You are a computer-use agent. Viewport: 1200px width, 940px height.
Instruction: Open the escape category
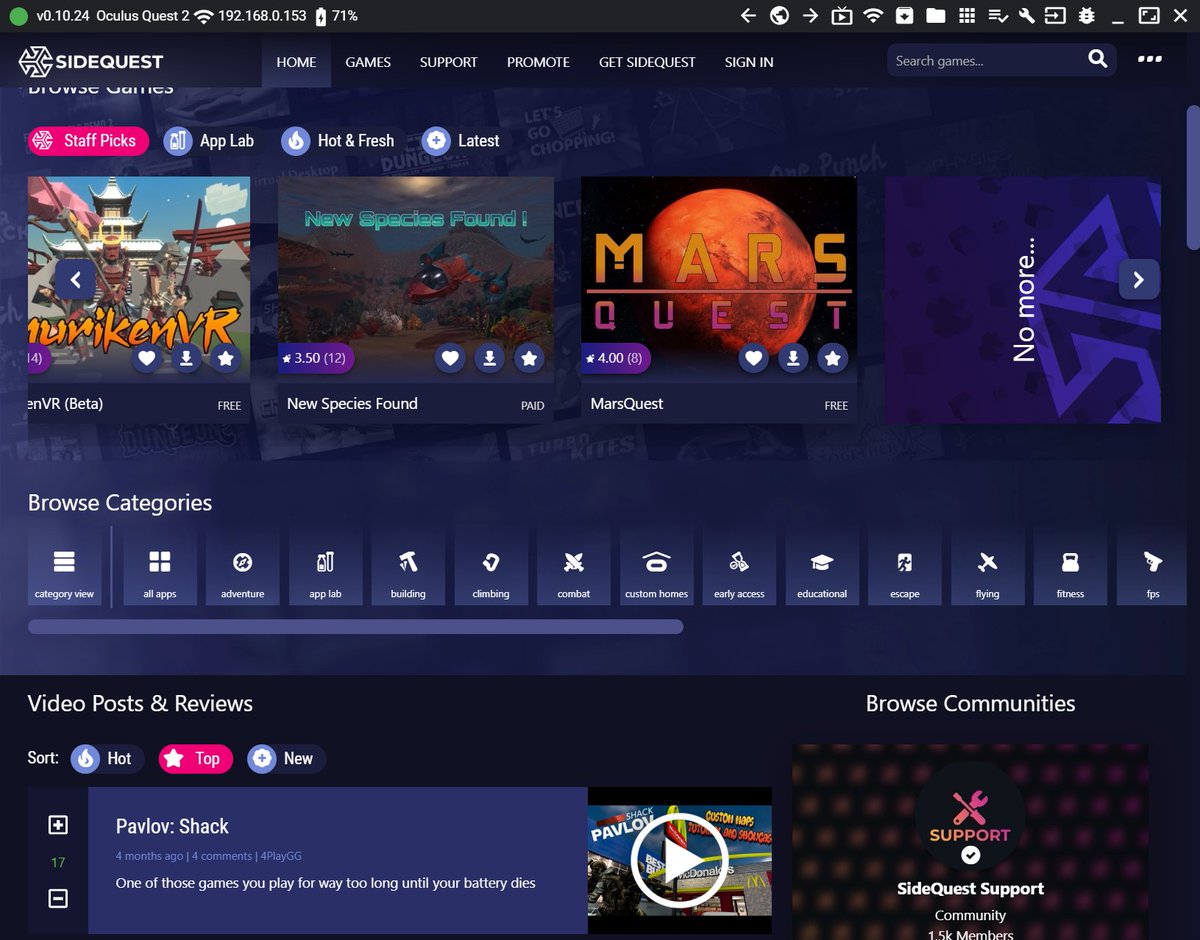pyautogui.click(x=905, y=567)
